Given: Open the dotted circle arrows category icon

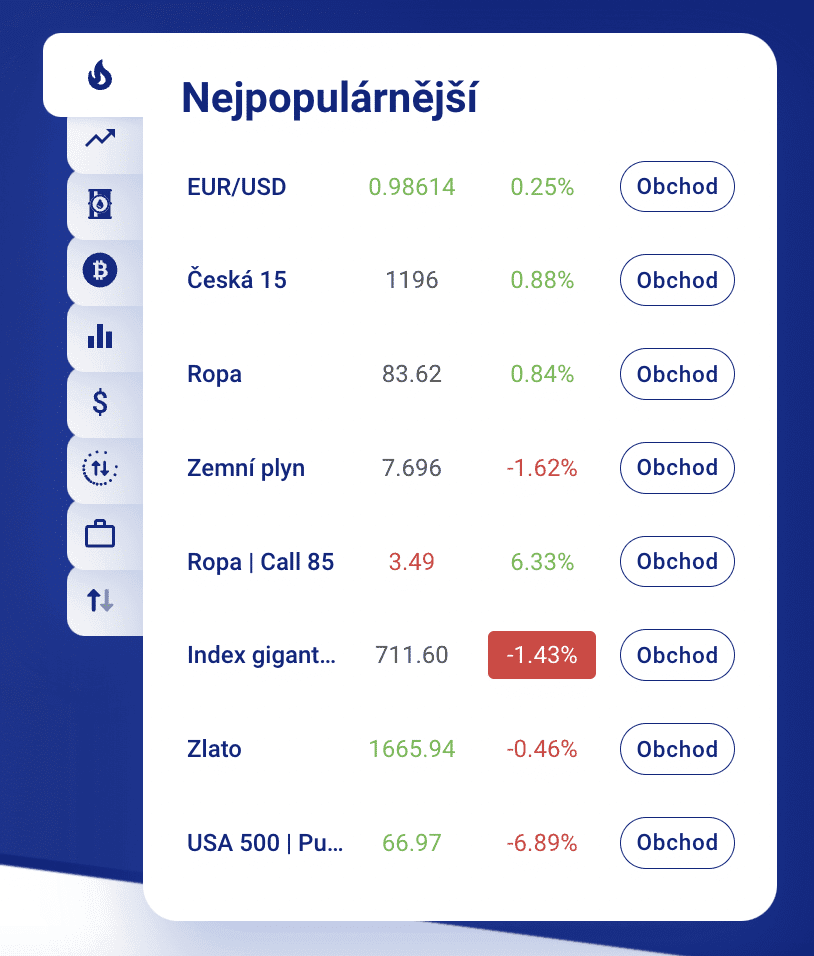Looking at the screenshot, I should (100, 468).
